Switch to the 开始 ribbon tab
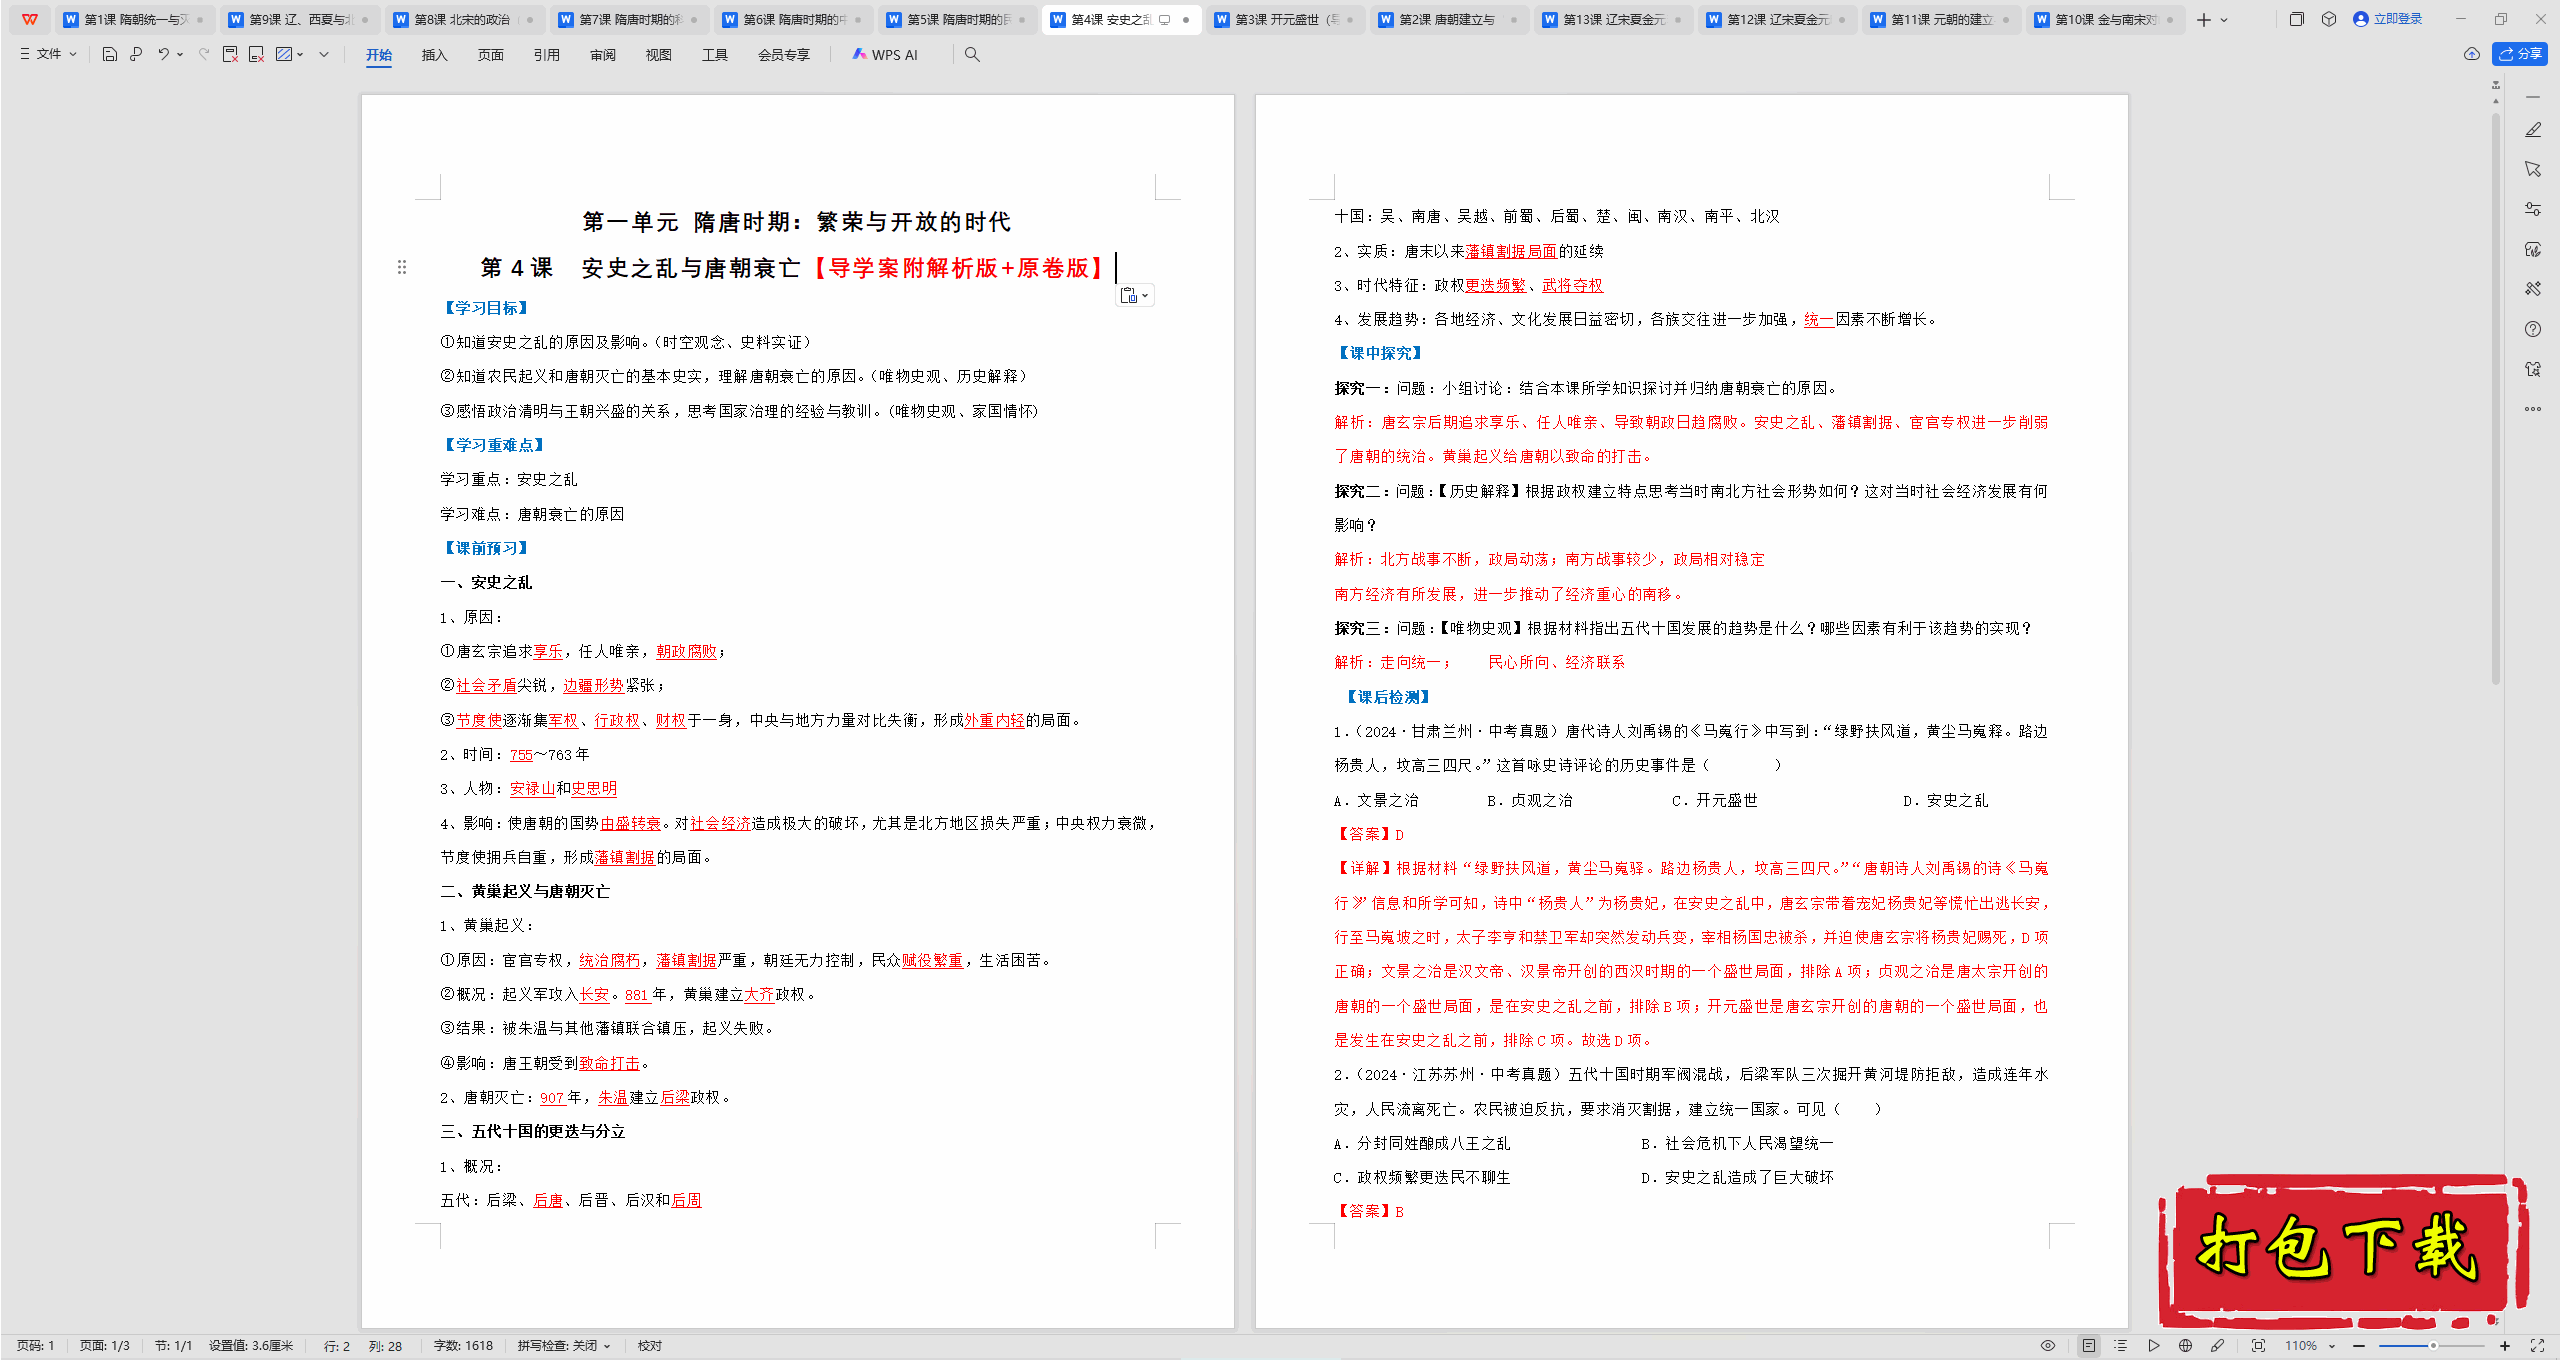2560x1360 pixels. [379, 55]
